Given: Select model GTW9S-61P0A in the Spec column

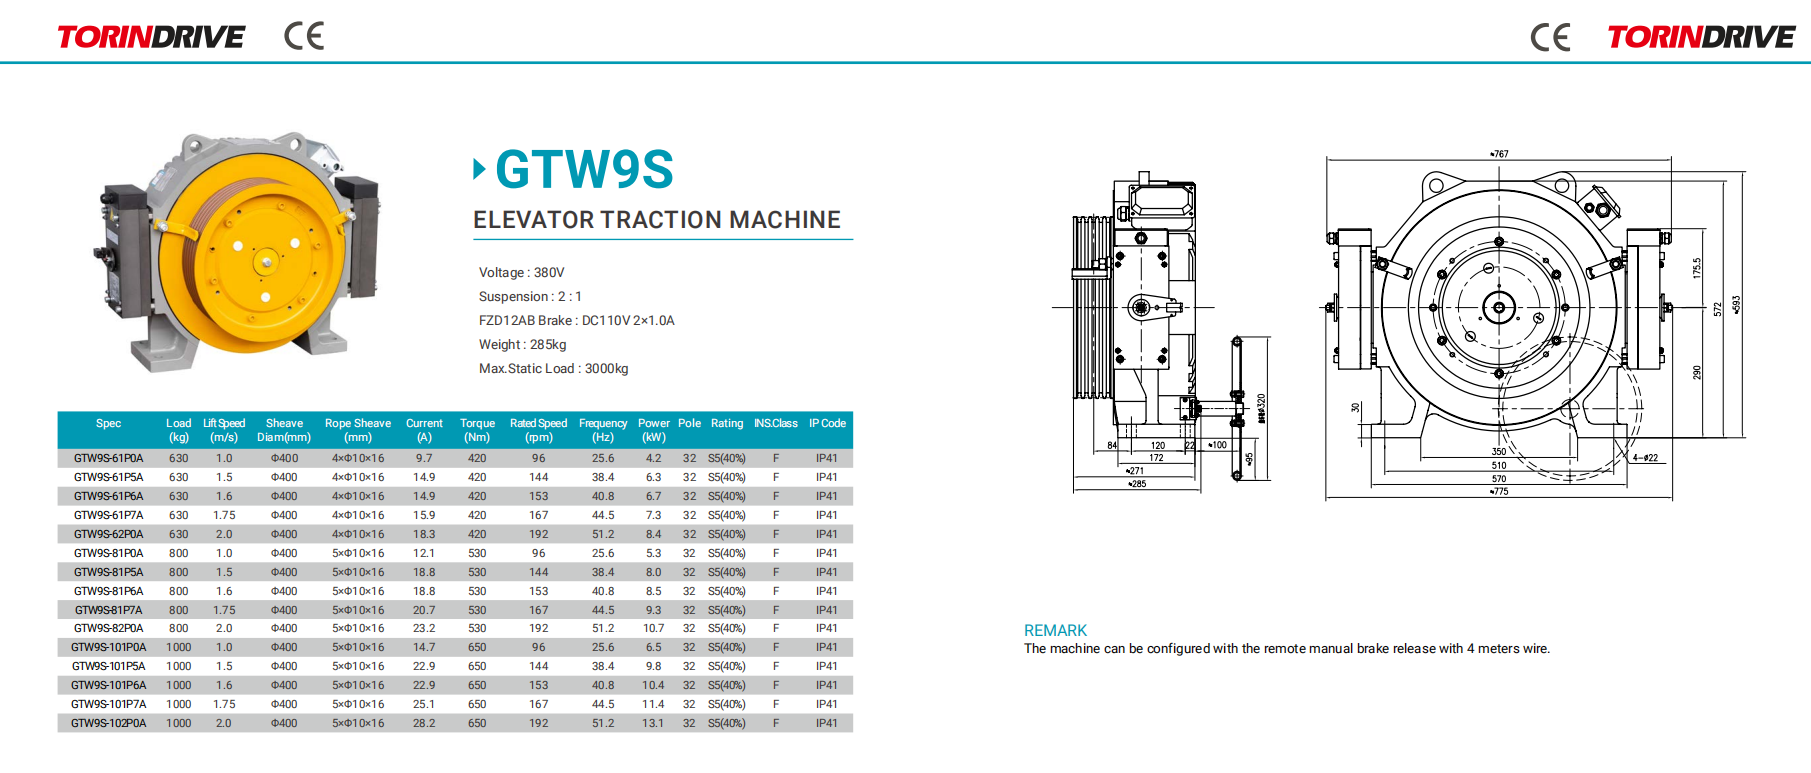Looking at the screenshot, I should tap(108, 458).
